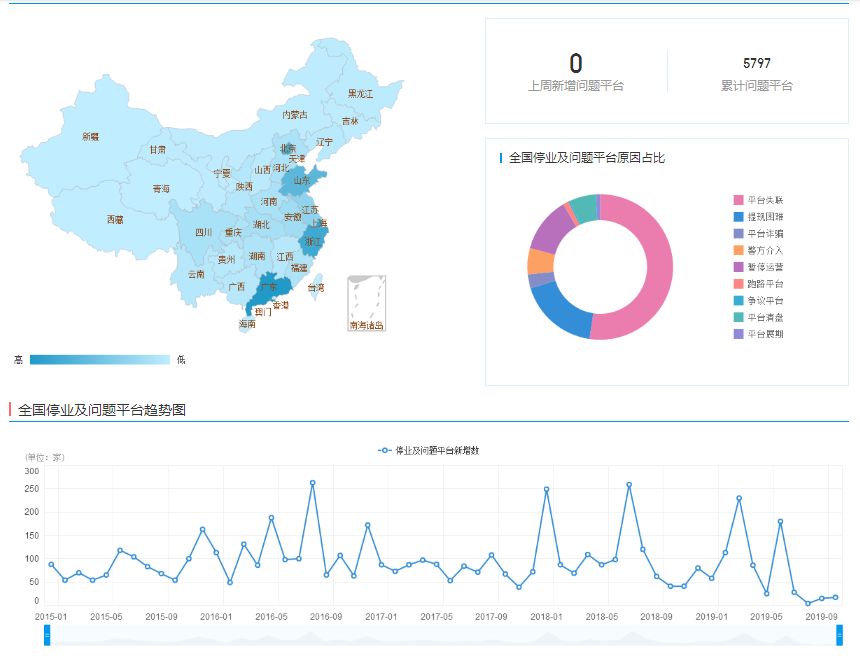This screenshot has width=860, height=658.
Task: Click the left handle of the timeline zoom slider
Action: (47, 634)
